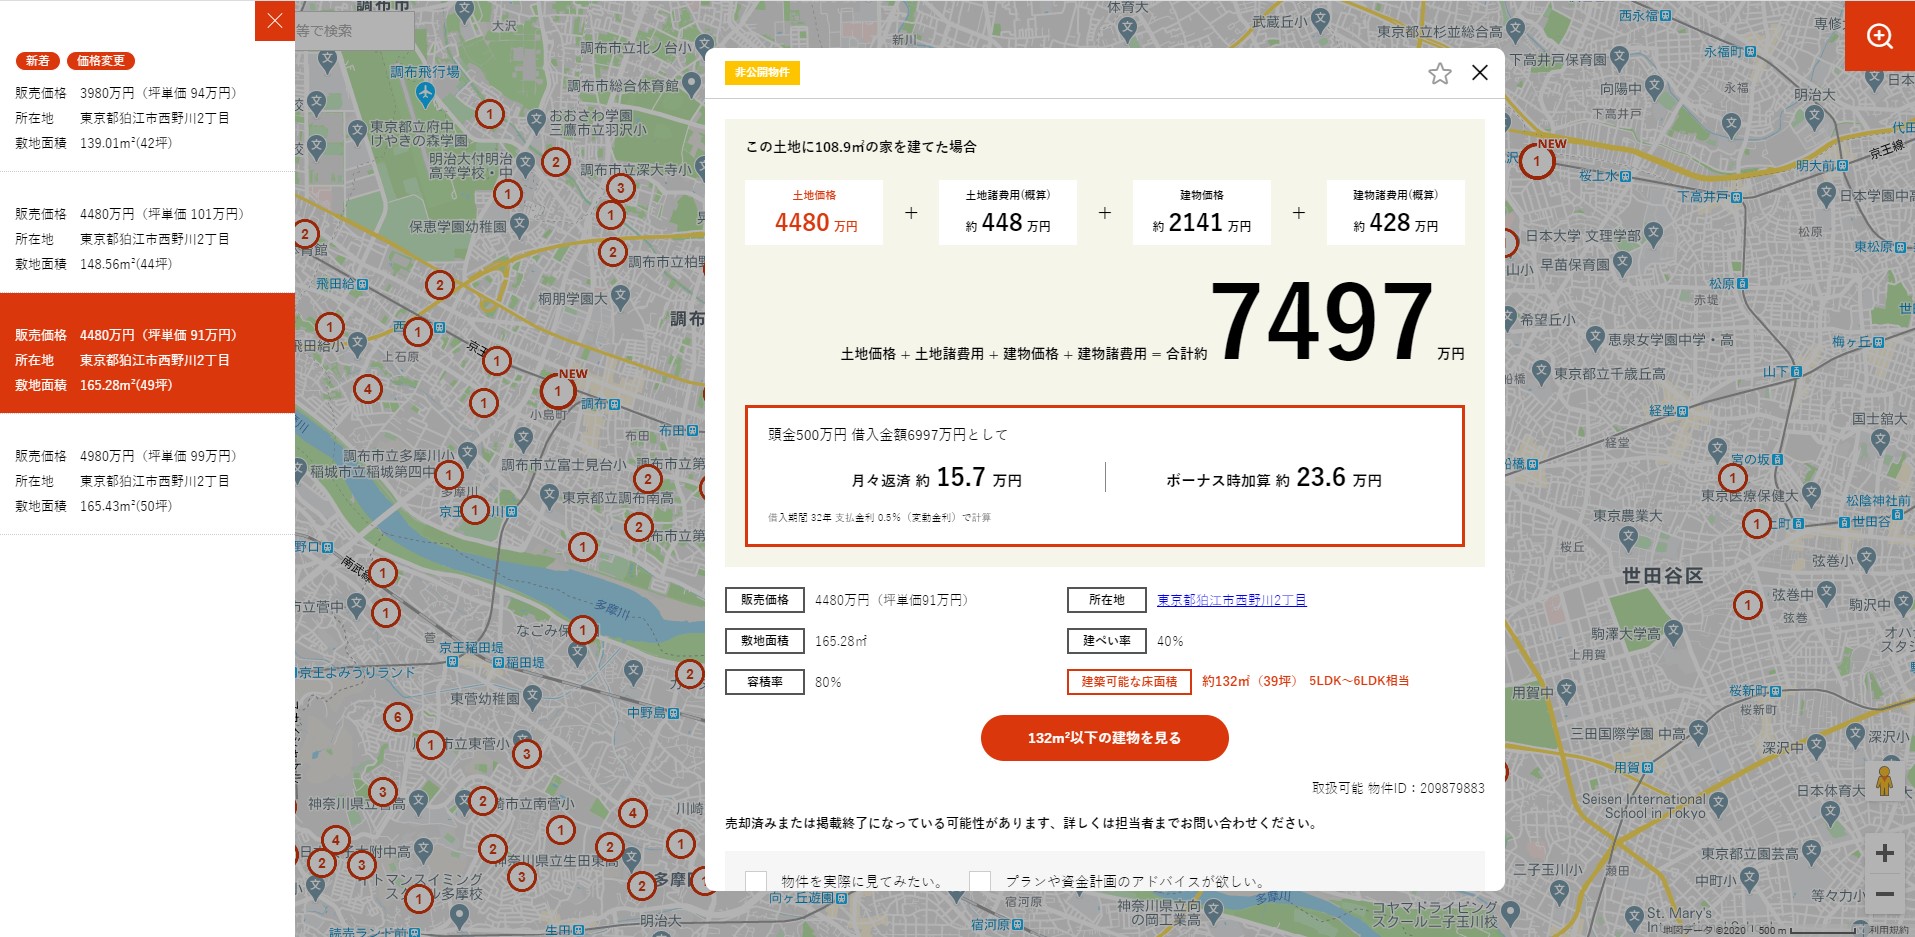
Task: Zoom in the map with plus button
Action: [x=1884, y=853]
